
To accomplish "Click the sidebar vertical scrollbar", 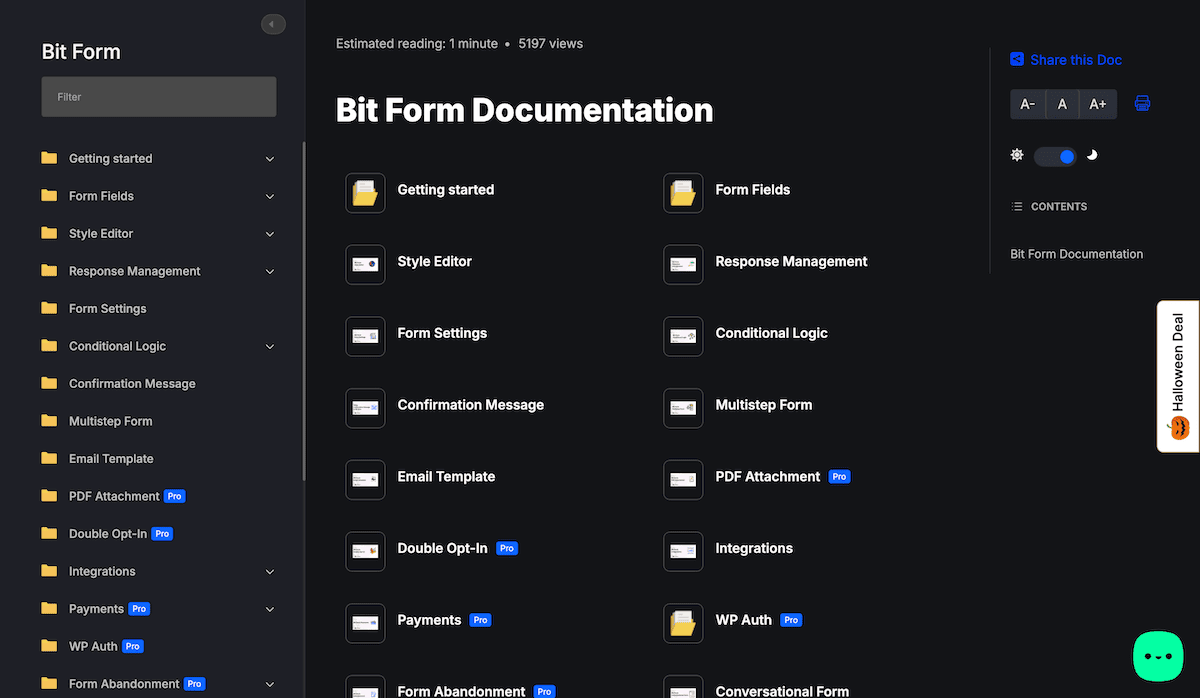I will 304,310.
